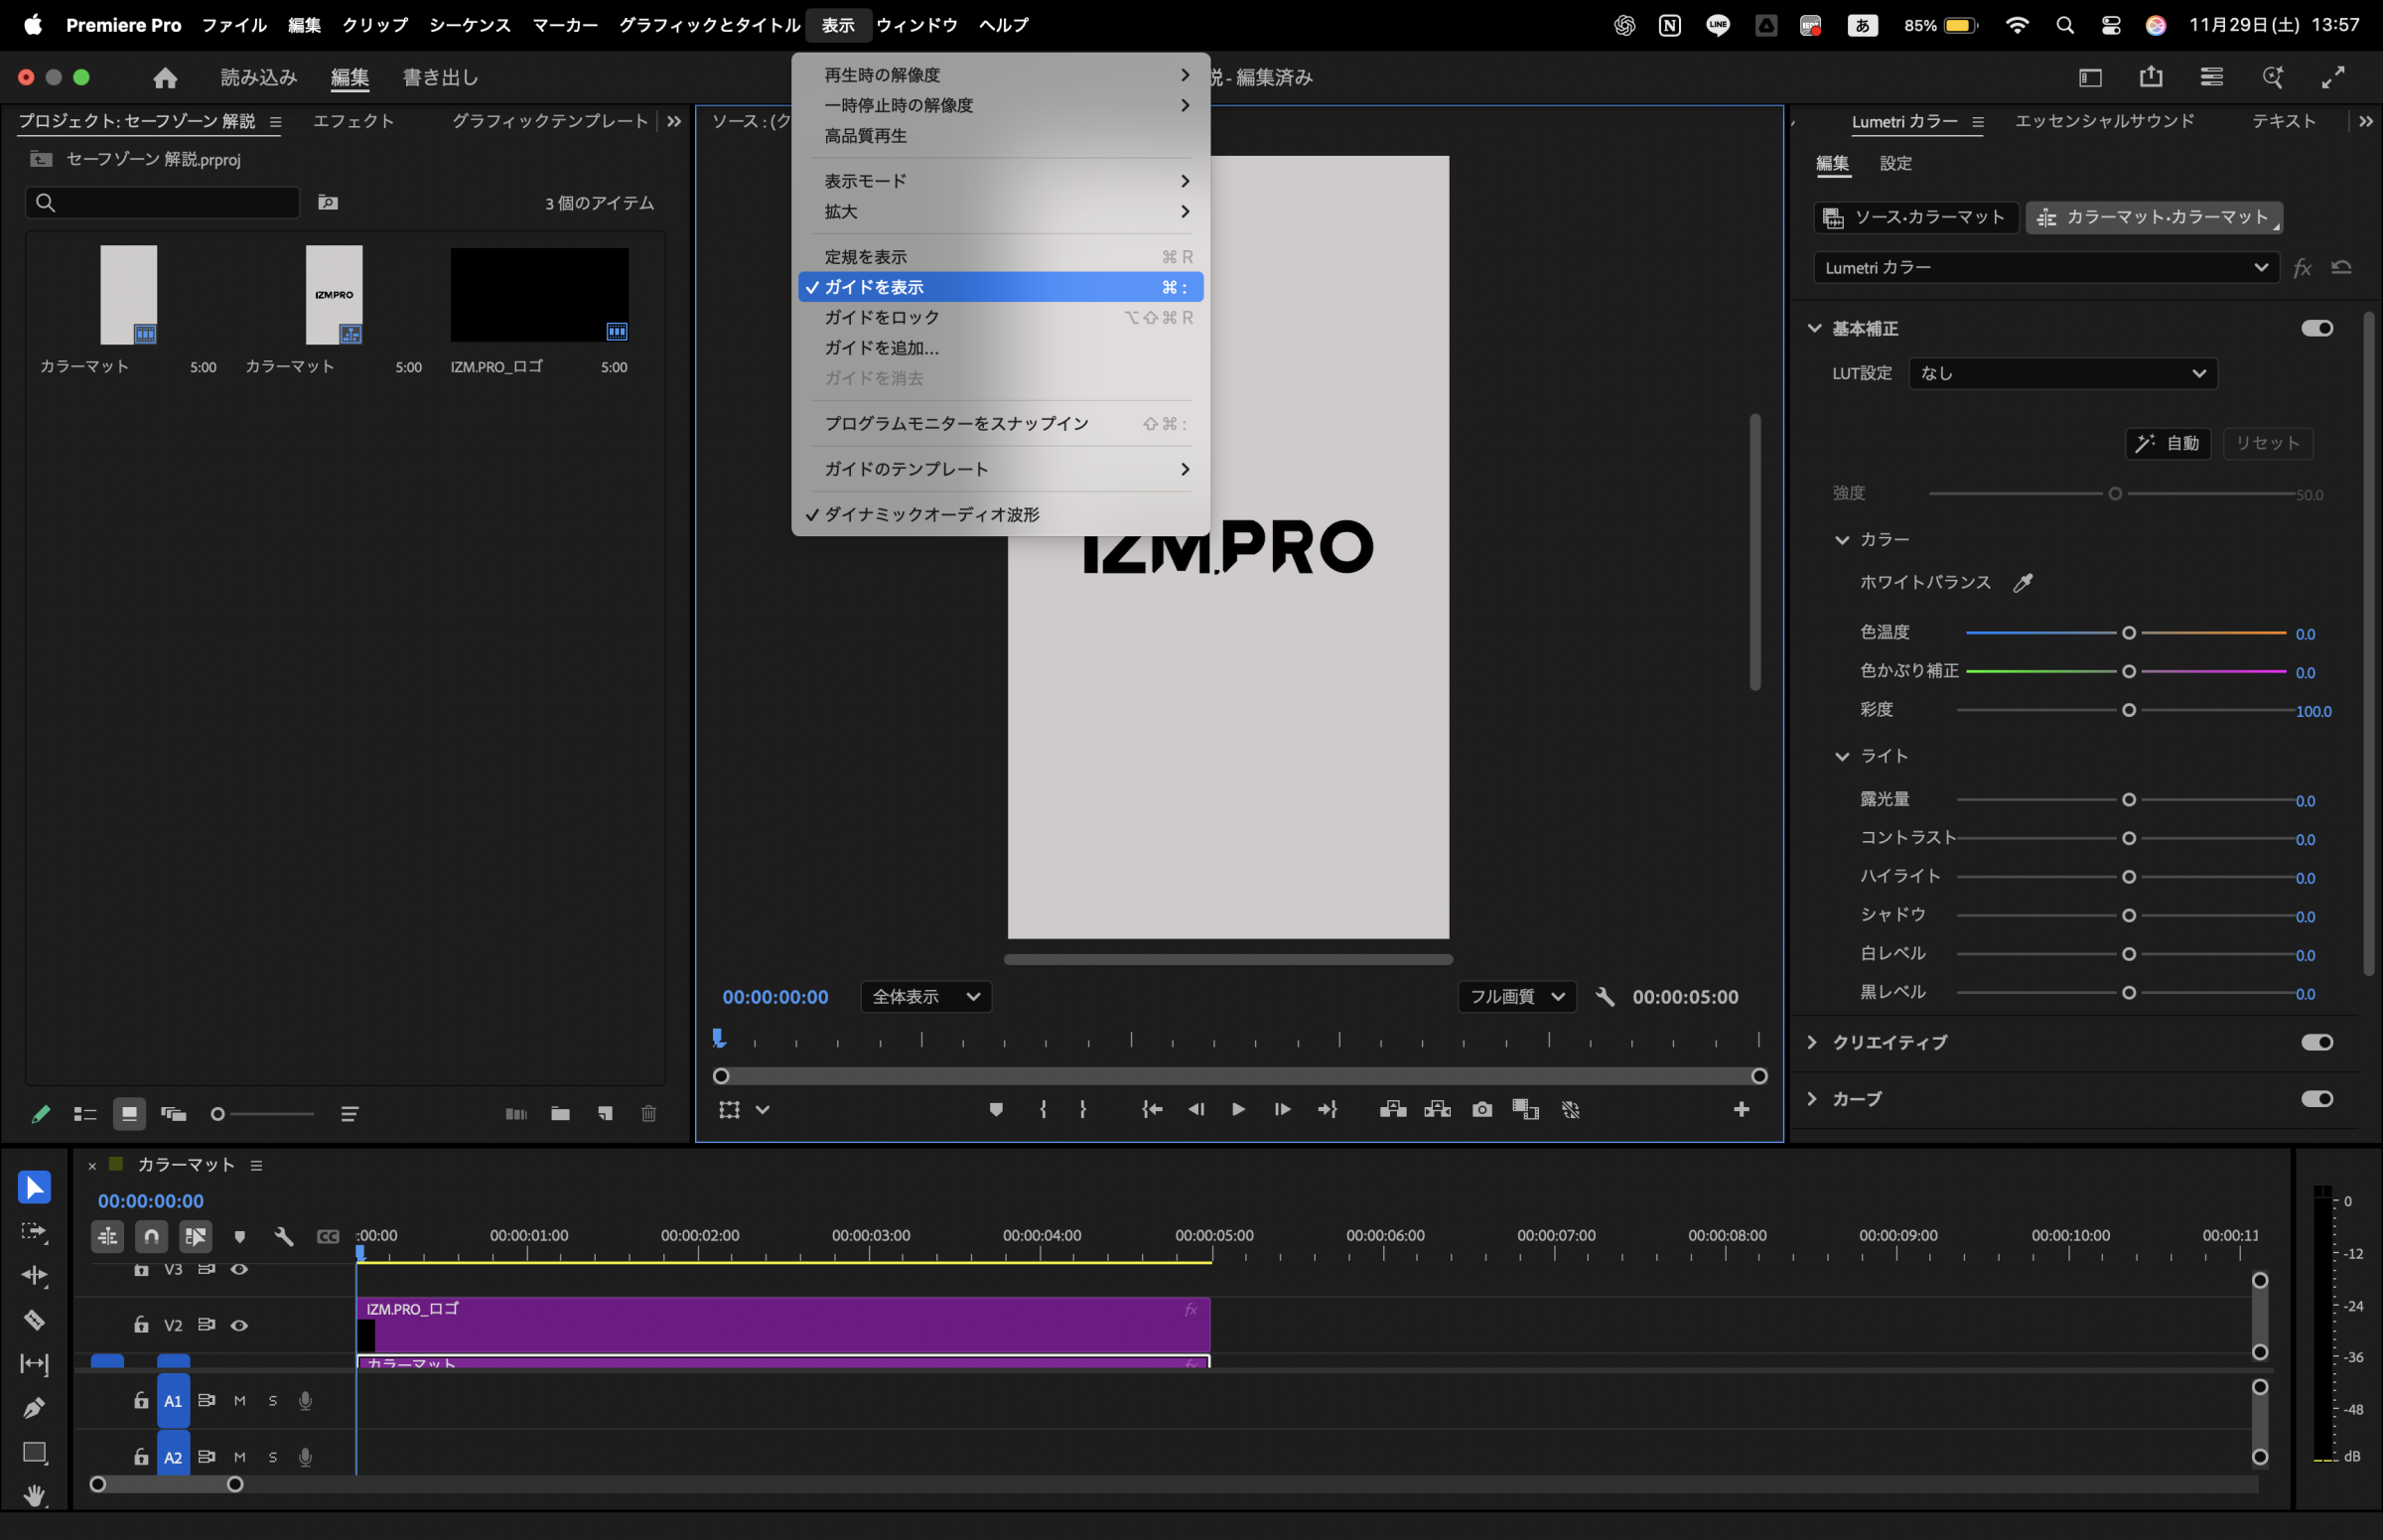The image size is (2383, 1540).
Task: Select the Pen tool in timeline toolbox
Action: coord(34,1408)
